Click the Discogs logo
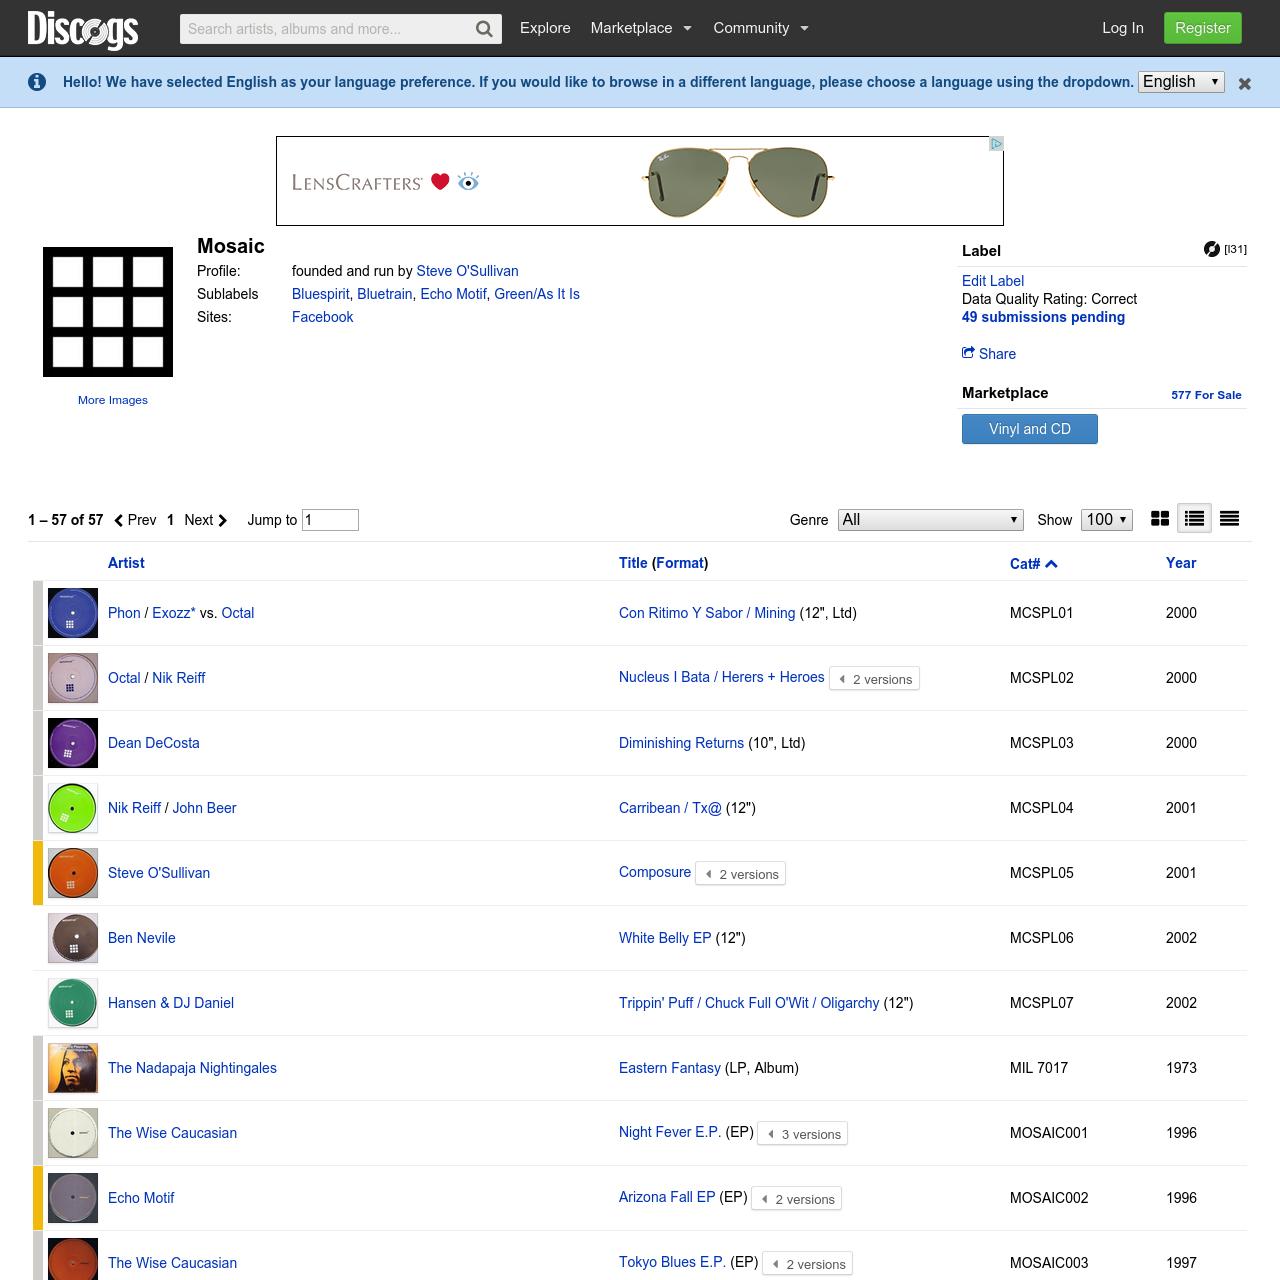1280x1280 pixels. tap(83, 29)
